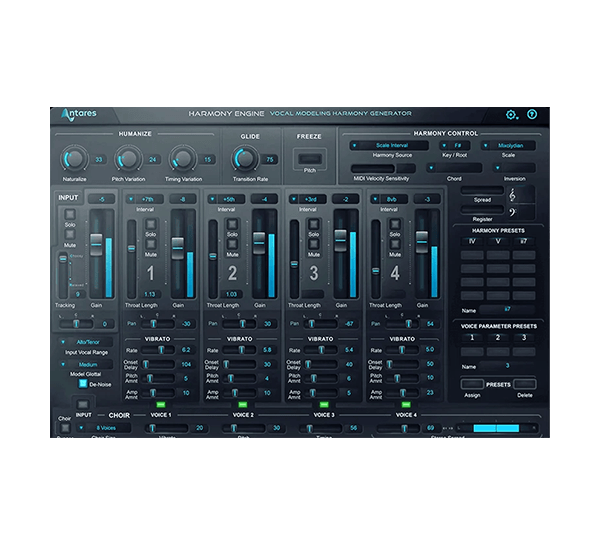Click the Voice Parameter Presets Name field
Image resolution: width=600 pixels, height=543 pixels.
pyautogui.click(x=507, y=365)
